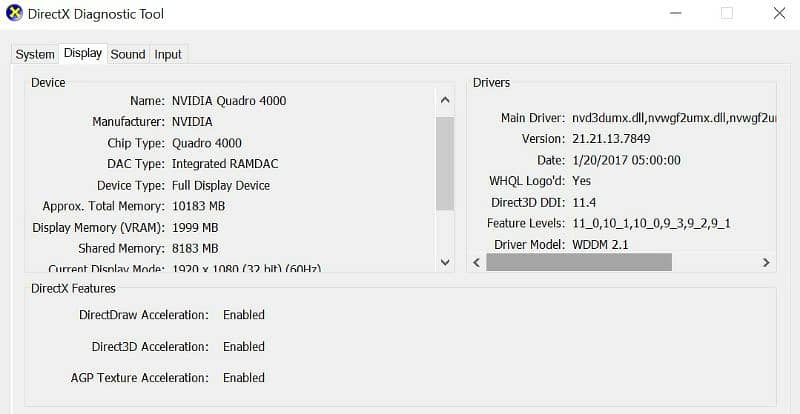This screenshot has width=800, height=414.
Task: Click Drivers panel scroll left arrow
Action: (477, 262)
